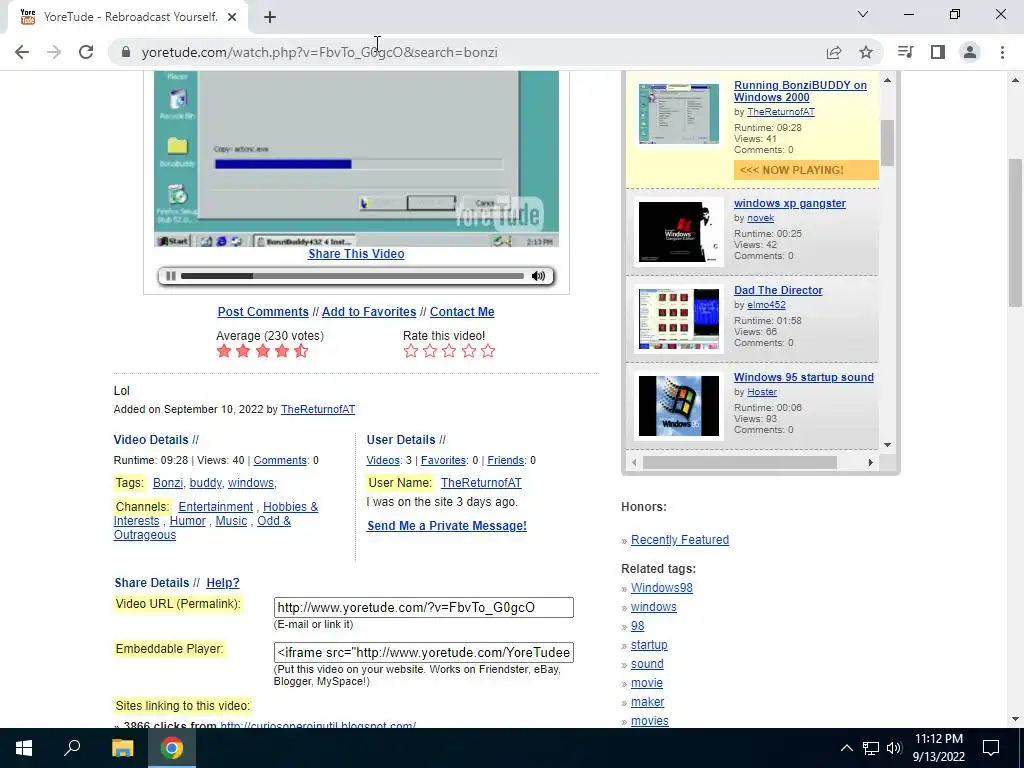The image size is (1024, 768).
Task: Click the Videos link in User Details
Action: 383,460
